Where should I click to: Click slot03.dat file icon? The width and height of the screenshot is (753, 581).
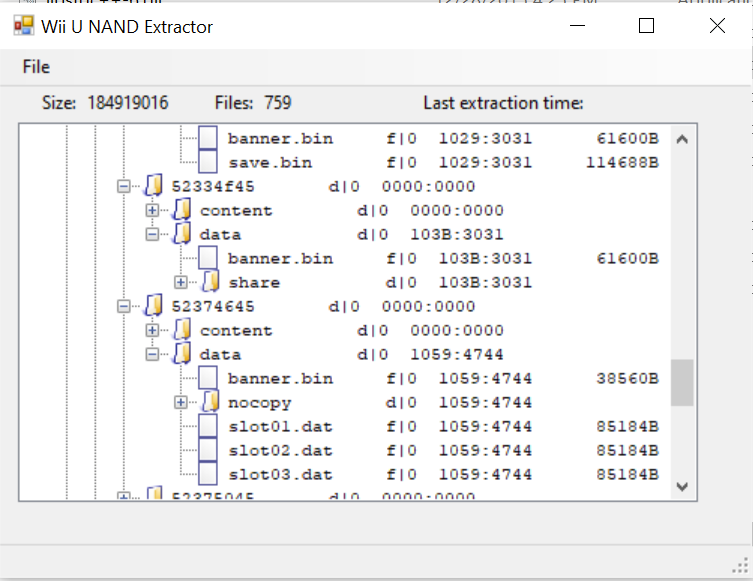pyautogui.click(x=208, y=473)
